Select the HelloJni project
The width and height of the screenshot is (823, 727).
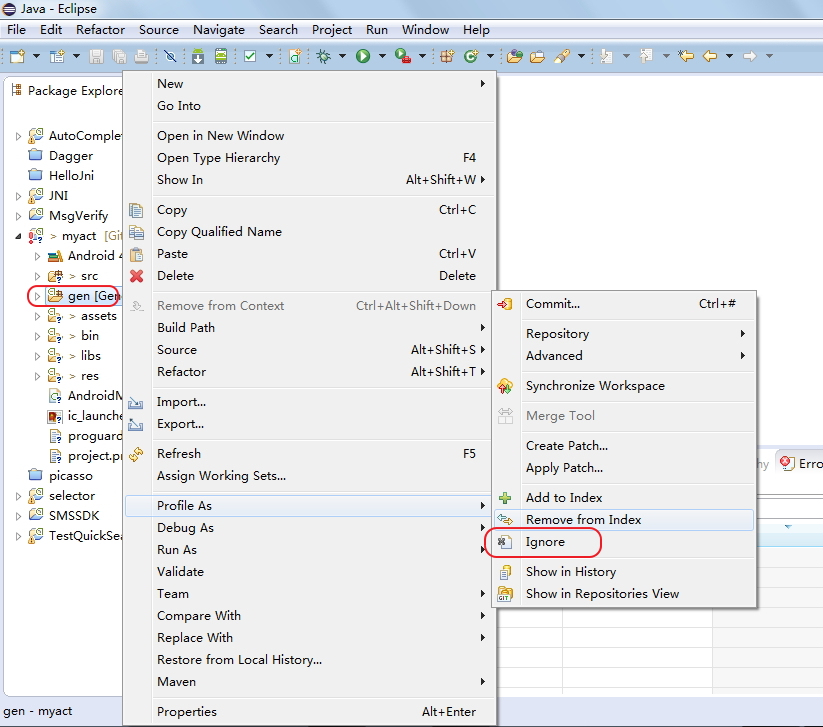[x=71, y=176]
